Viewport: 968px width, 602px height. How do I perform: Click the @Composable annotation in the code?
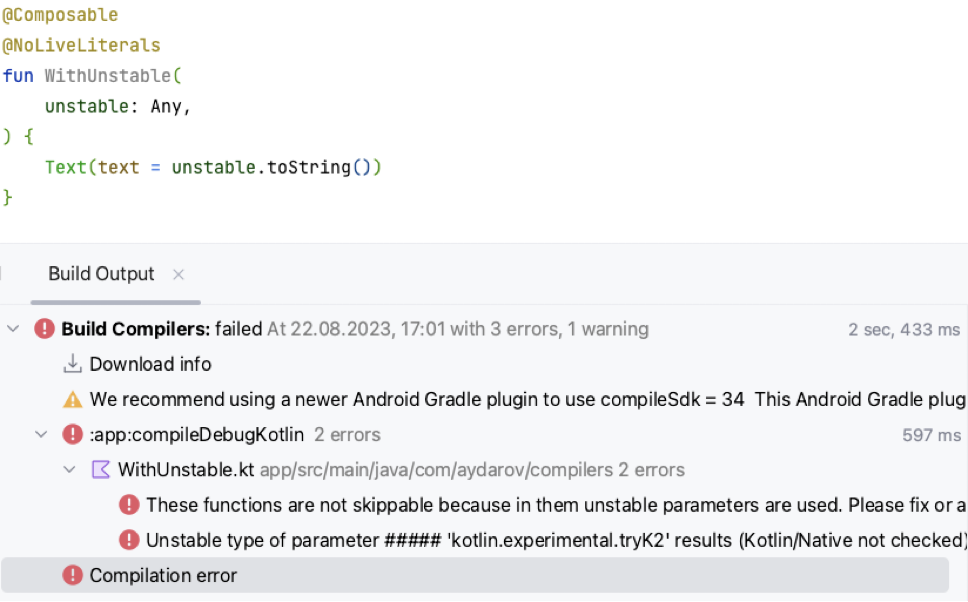(60, 16)
